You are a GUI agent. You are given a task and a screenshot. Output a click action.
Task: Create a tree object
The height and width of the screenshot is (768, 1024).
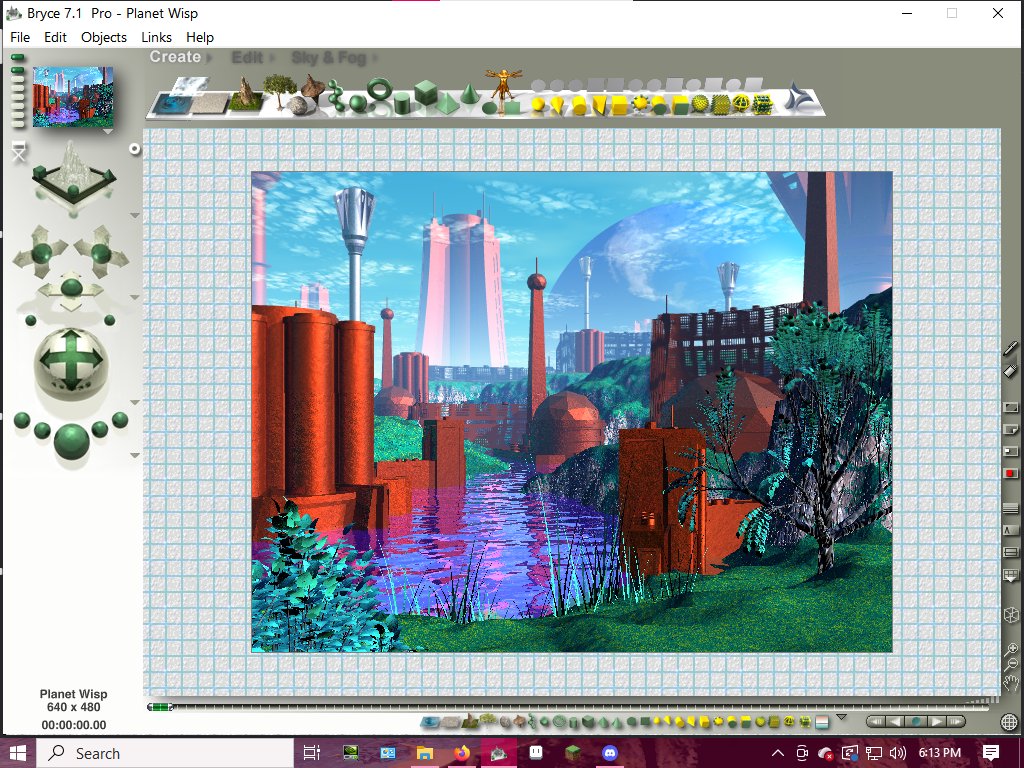(278, 89)
